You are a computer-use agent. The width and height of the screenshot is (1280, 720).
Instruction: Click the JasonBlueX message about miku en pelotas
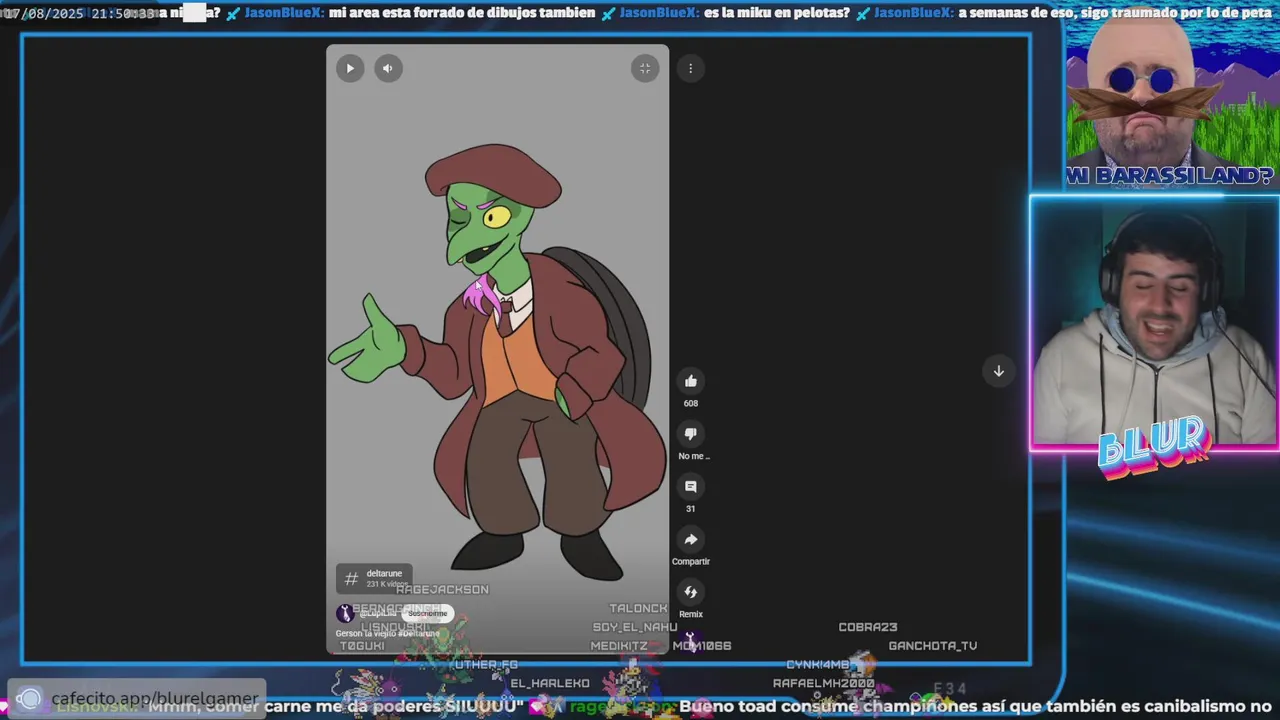click(734, 13)
